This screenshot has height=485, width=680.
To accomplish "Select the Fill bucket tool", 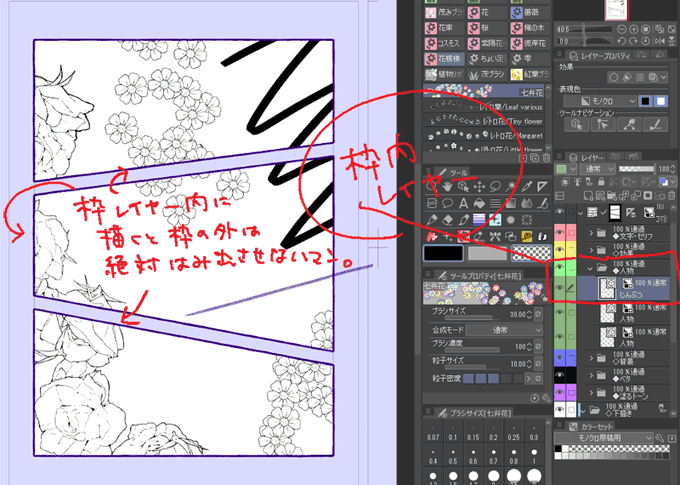I will [x=479, y=203].
